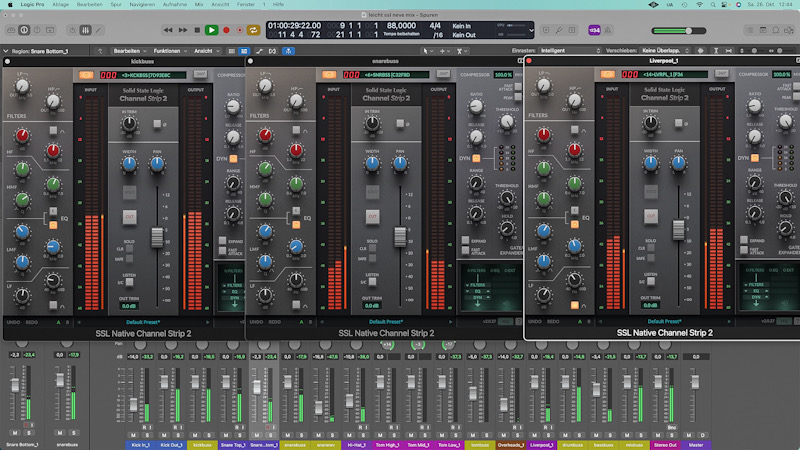Open the Editors pencil icon
Screen dimensions: 800x450
tap(98, 31)
